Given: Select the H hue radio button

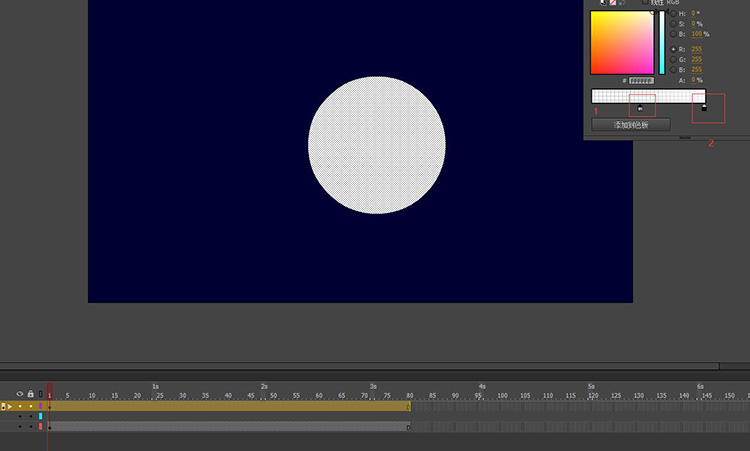Looking at the screenshot, I should [673, 13].
